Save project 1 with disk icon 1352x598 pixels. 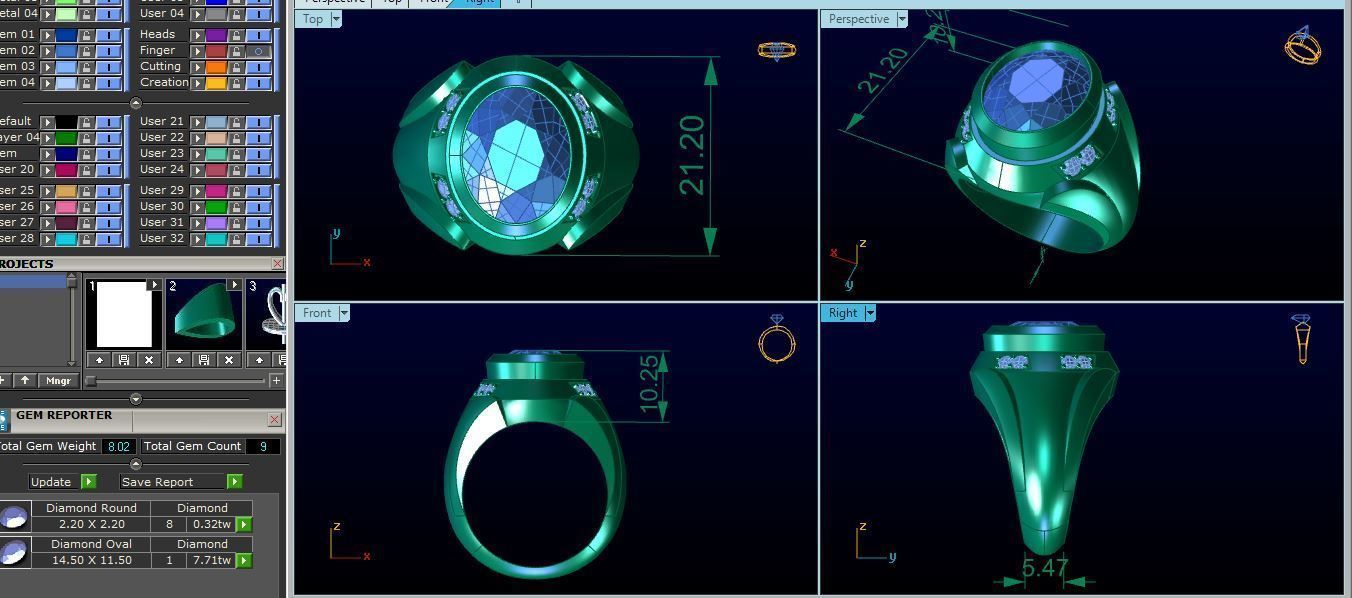click(124, 360)
